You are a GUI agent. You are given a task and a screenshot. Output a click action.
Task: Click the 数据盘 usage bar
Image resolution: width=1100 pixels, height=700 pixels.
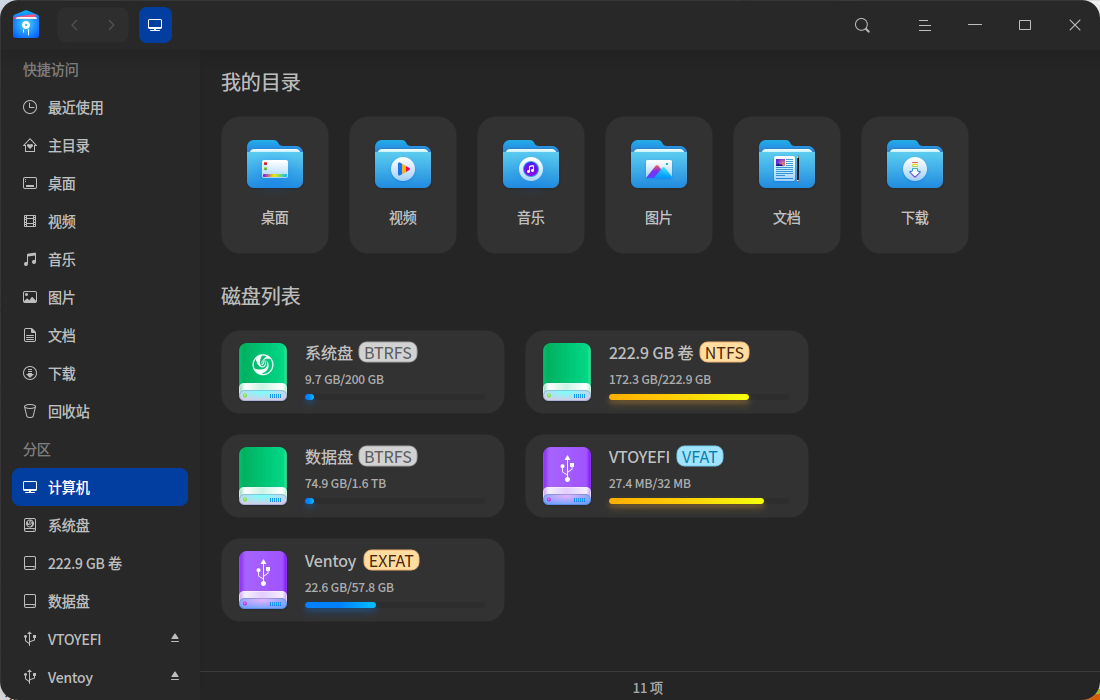[394, 501]
